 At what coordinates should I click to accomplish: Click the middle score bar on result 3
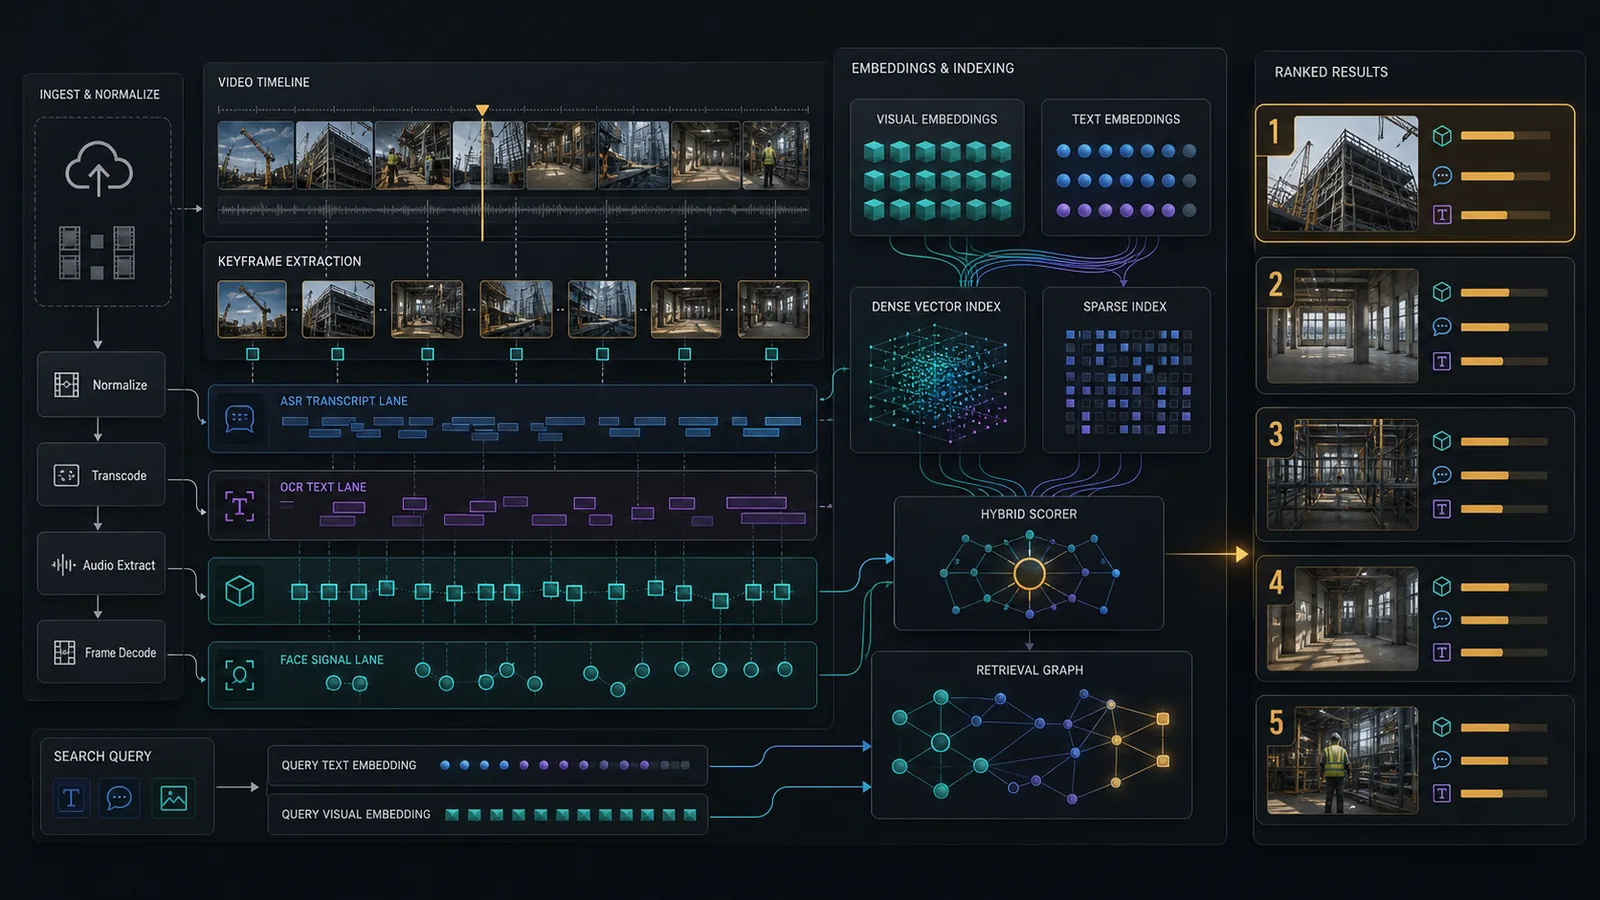click(1505, 475)
